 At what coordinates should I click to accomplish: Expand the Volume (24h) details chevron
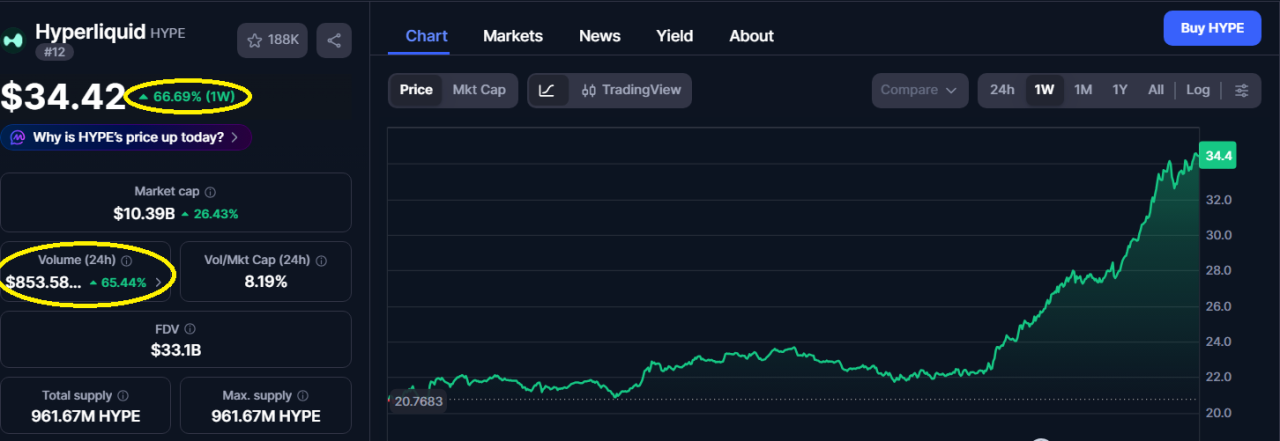pos(158,283)
